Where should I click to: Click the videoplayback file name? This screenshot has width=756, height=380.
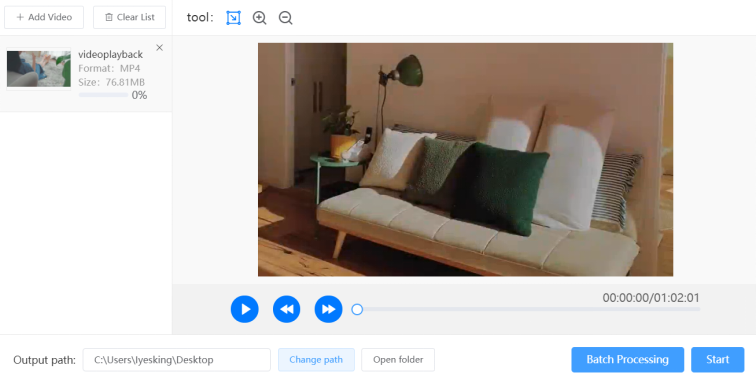110,54
